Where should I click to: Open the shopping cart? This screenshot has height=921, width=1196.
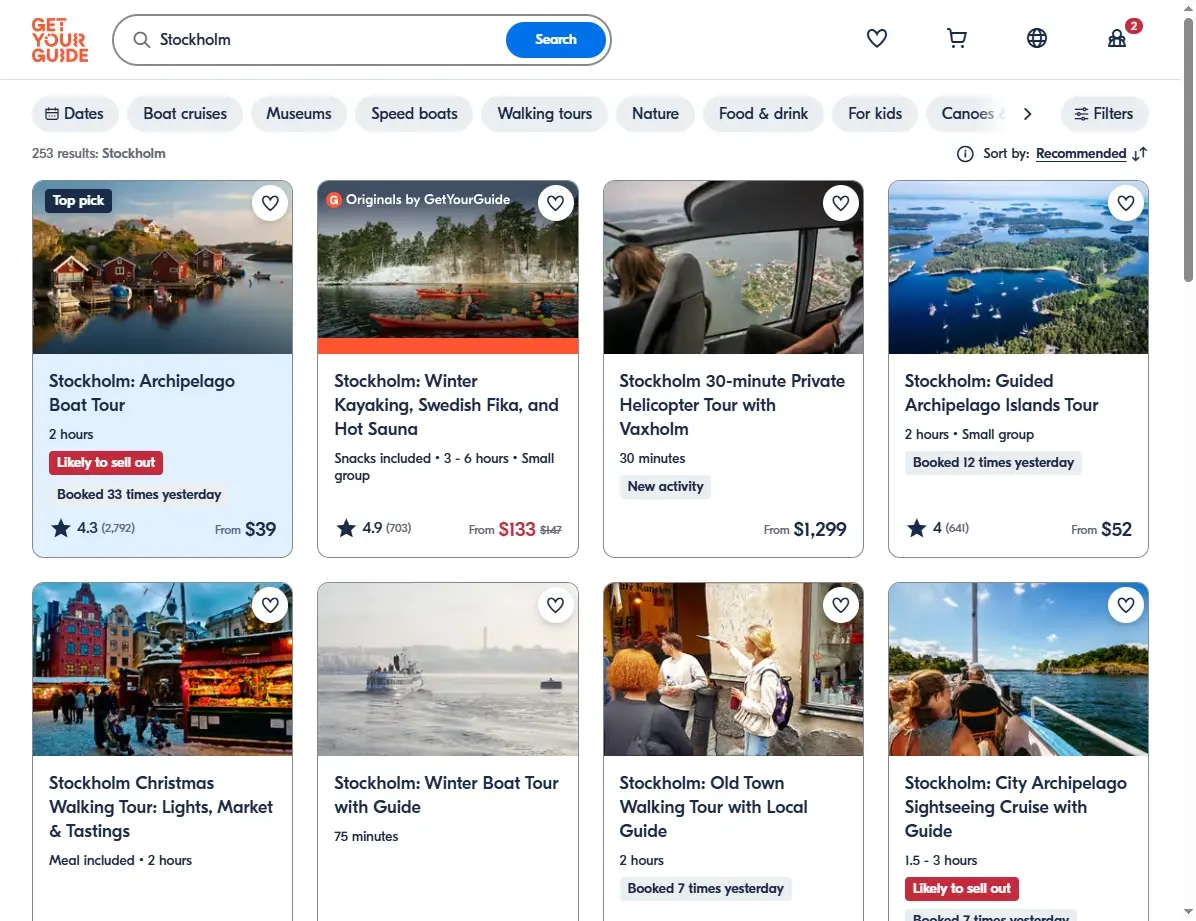956,38
